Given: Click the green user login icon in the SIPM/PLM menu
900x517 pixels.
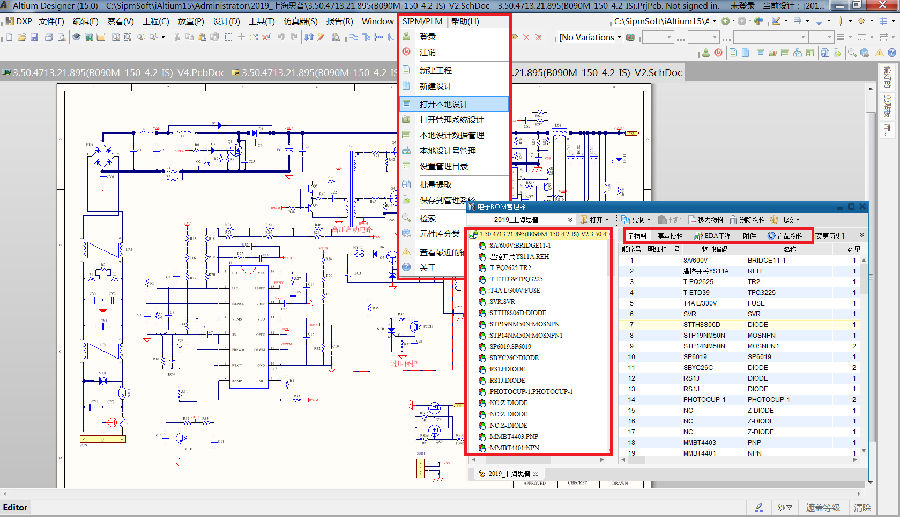Looking at the screenshot, I should point(406,36).
